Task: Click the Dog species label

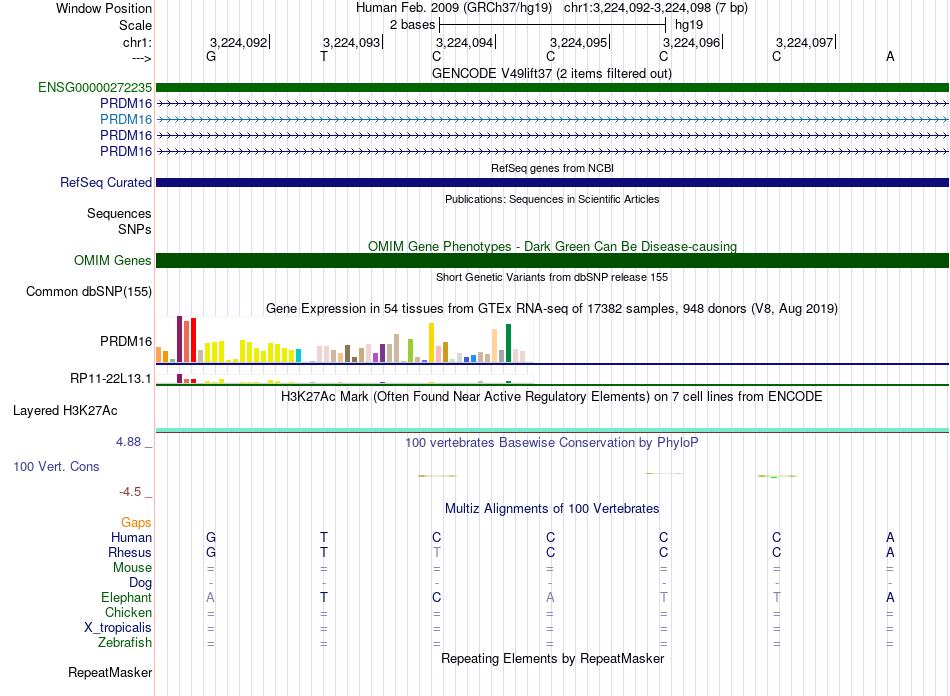Action: pos(141,583)
